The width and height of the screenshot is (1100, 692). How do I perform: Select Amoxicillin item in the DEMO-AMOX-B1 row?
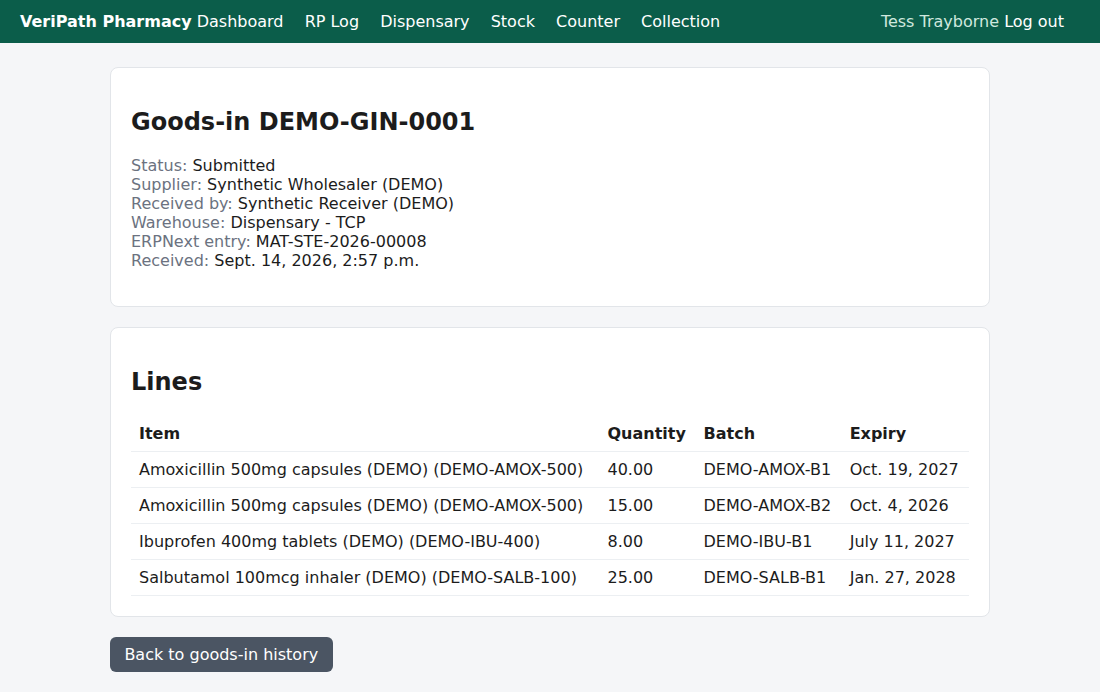tap(361, 470)
